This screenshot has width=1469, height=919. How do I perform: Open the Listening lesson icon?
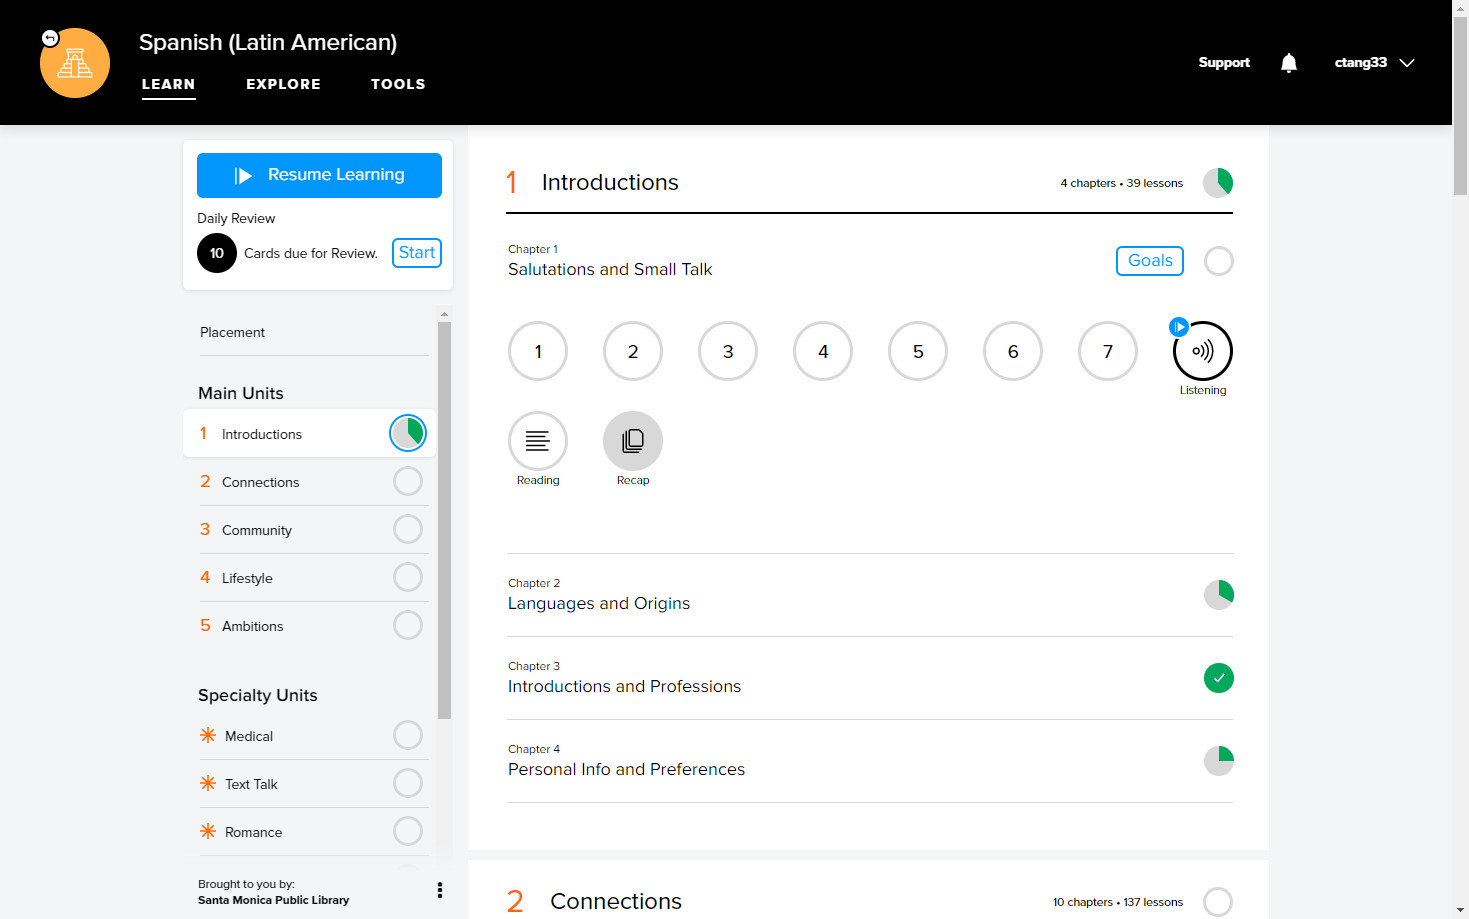1202,351
